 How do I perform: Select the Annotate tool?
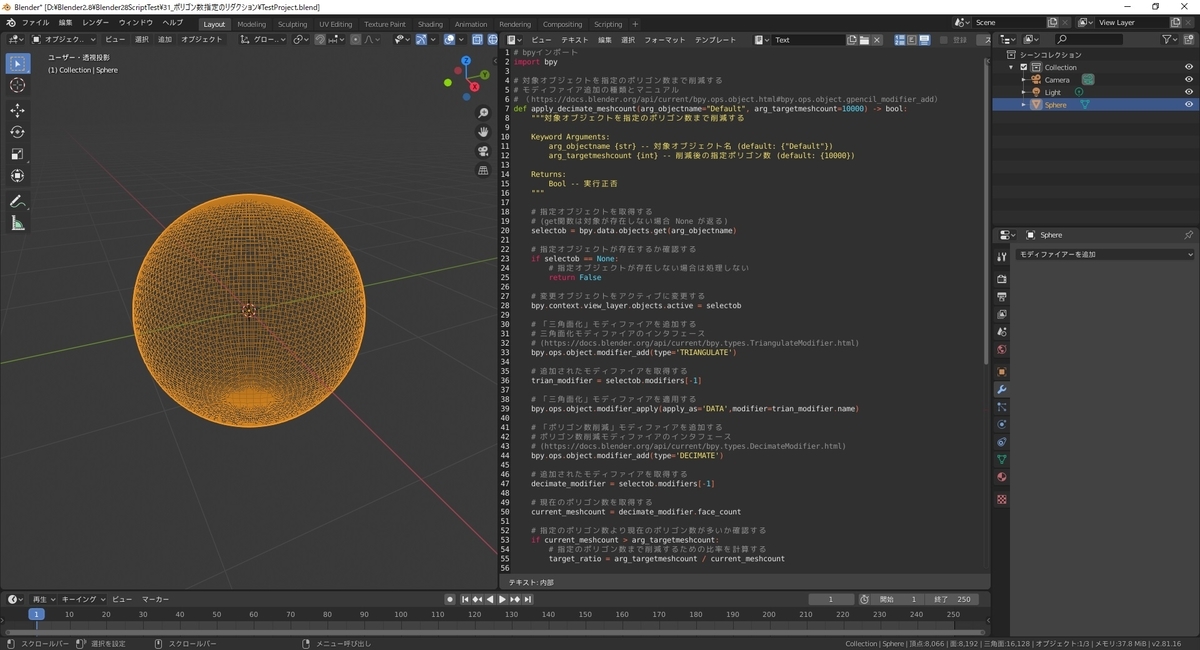(x=17, y=202)
